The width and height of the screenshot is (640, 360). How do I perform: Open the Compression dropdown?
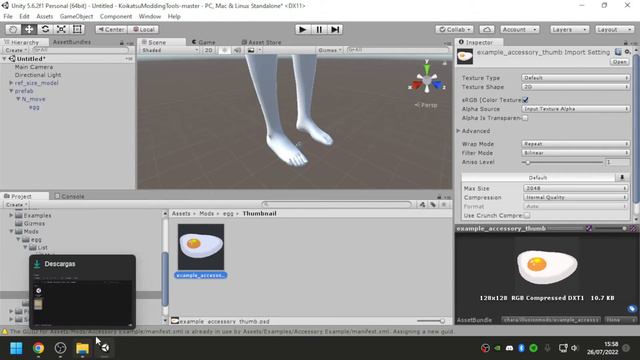click(x=576, y=197)
